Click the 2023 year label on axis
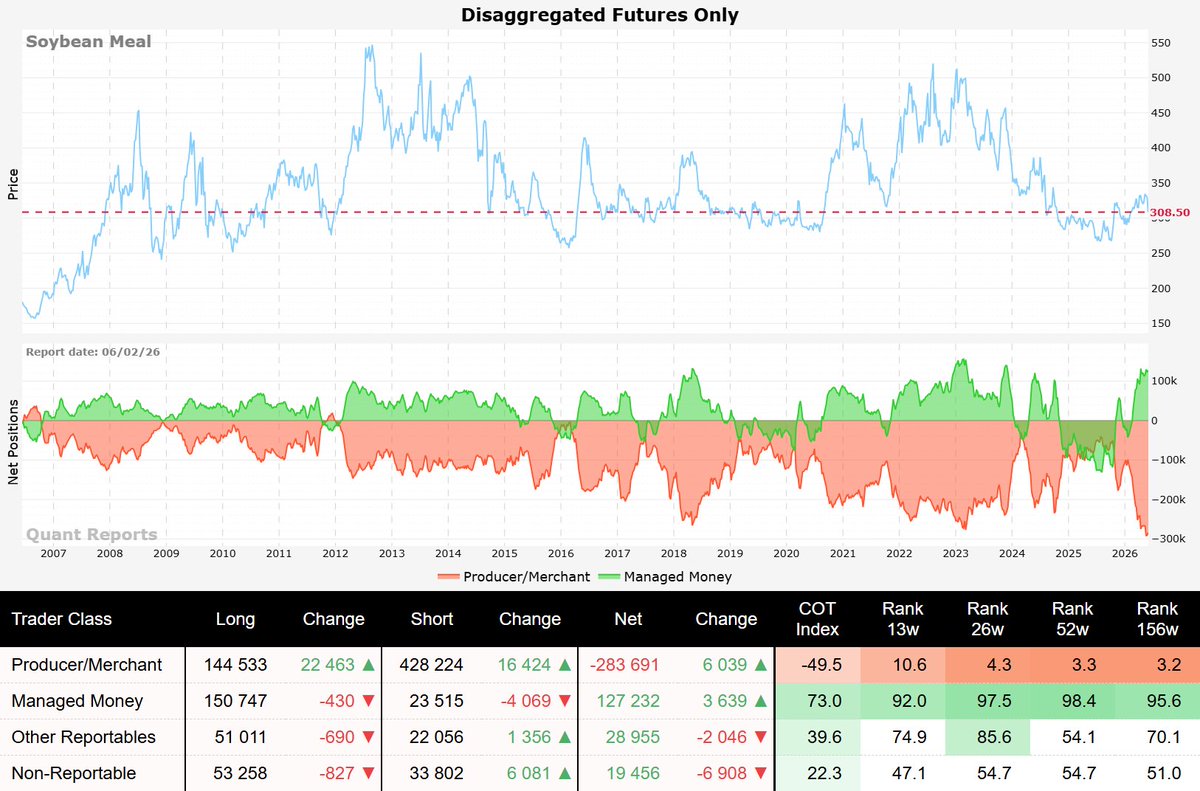This screenshot has height=791, width=1200. (955, 553)
